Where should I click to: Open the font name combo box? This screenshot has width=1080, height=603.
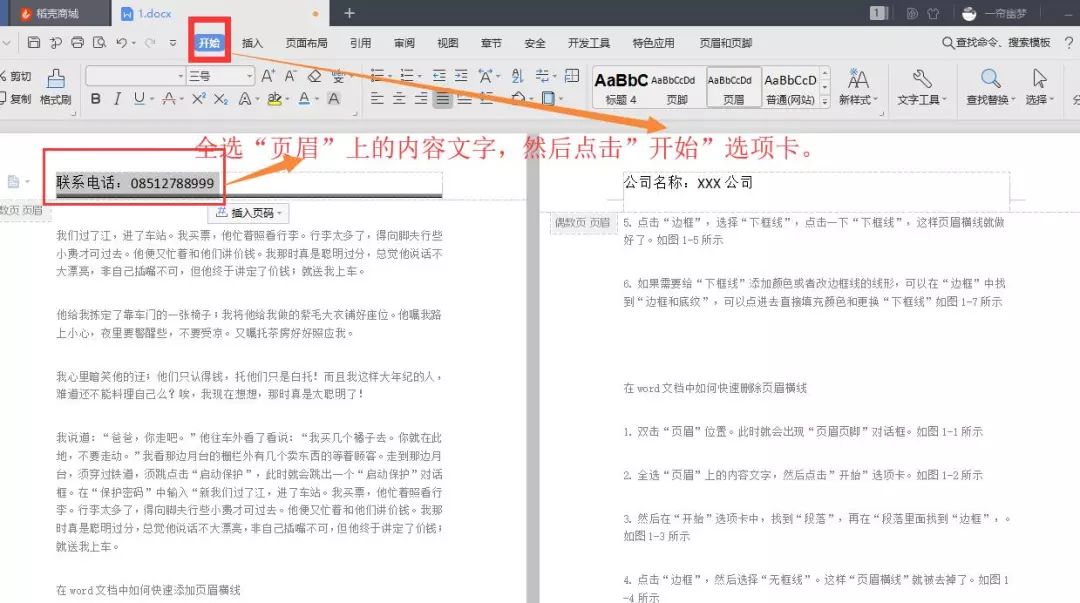tap(136, 76)
